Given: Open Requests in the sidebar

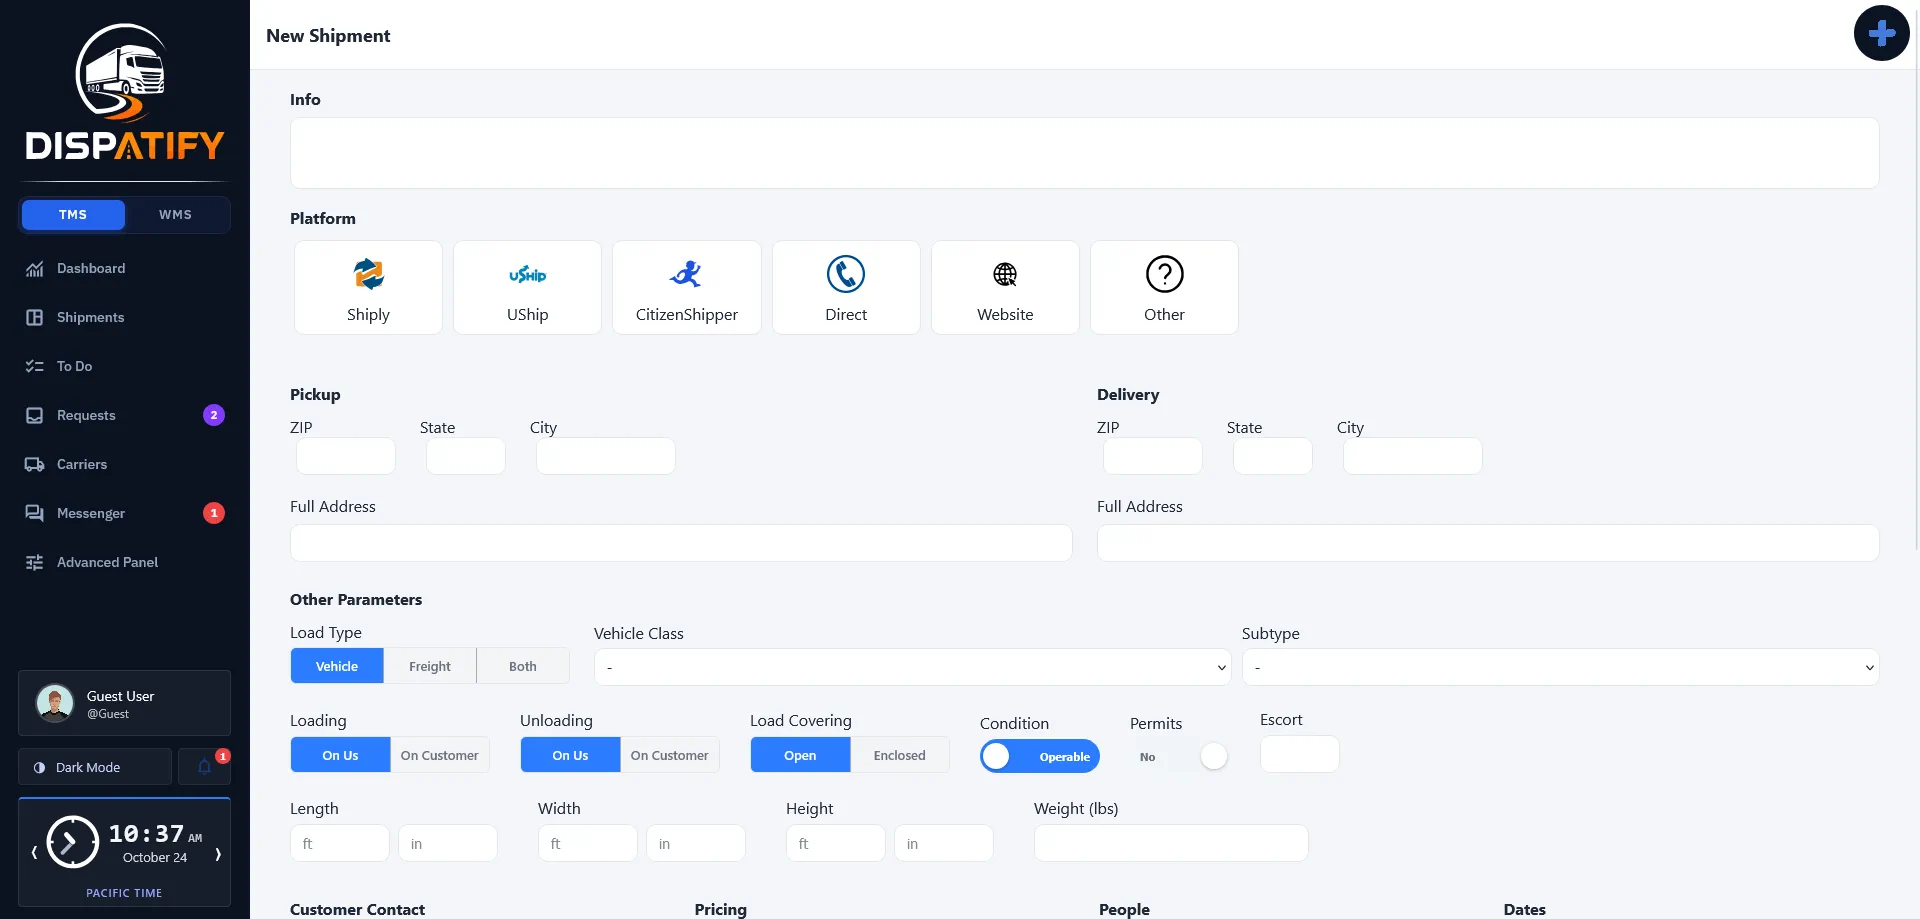Looking at the screenshot, I should pos(124,415).
